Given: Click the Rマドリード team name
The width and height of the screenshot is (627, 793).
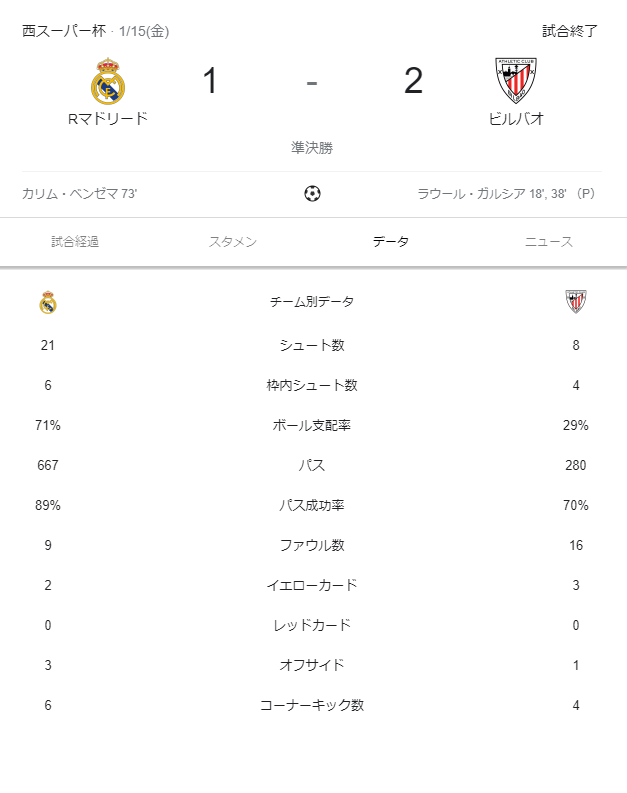Looking at the screenshot, I should [x=107, y=118].
